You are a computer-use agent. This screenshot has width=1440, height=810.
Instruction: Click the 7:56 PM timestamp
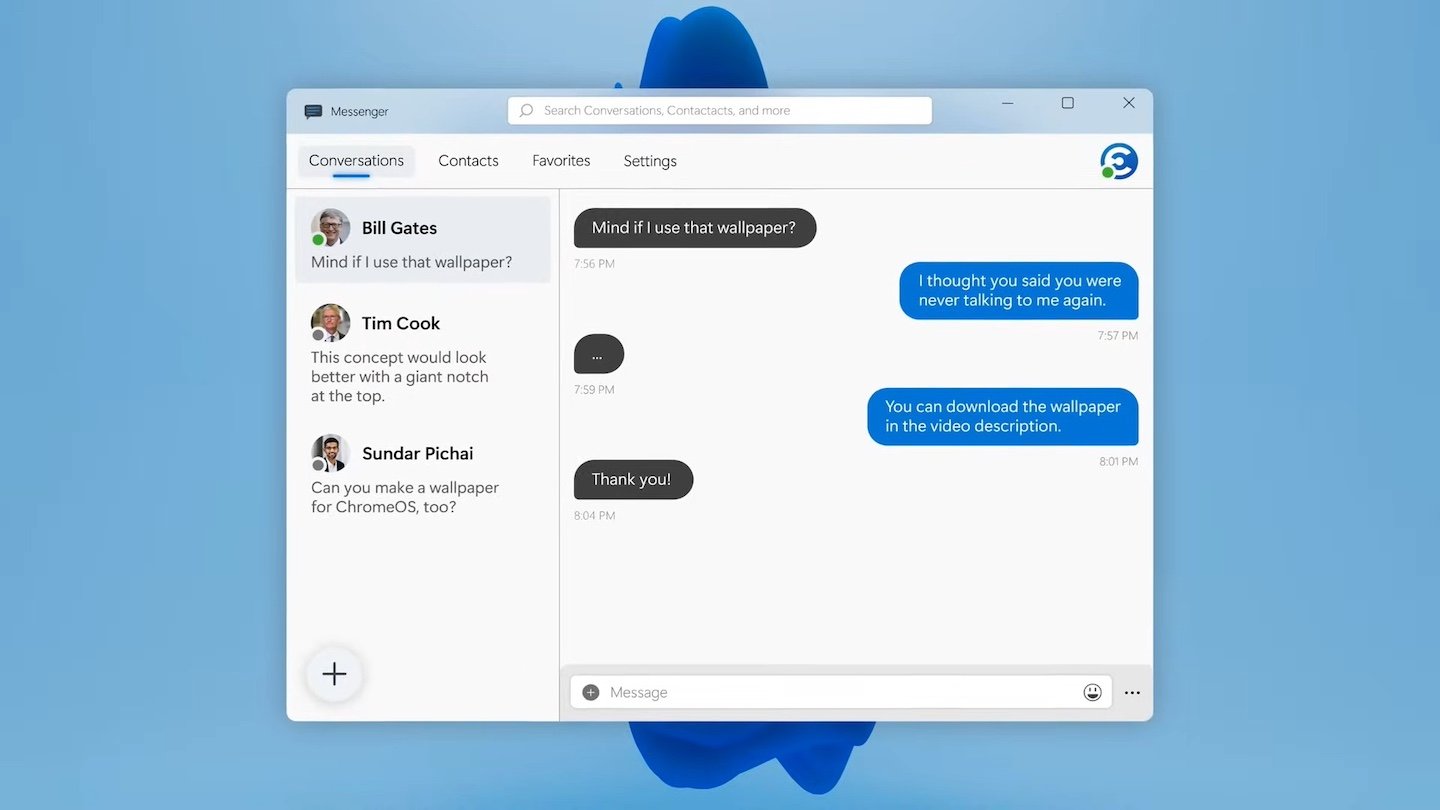(x=594, y=264)
